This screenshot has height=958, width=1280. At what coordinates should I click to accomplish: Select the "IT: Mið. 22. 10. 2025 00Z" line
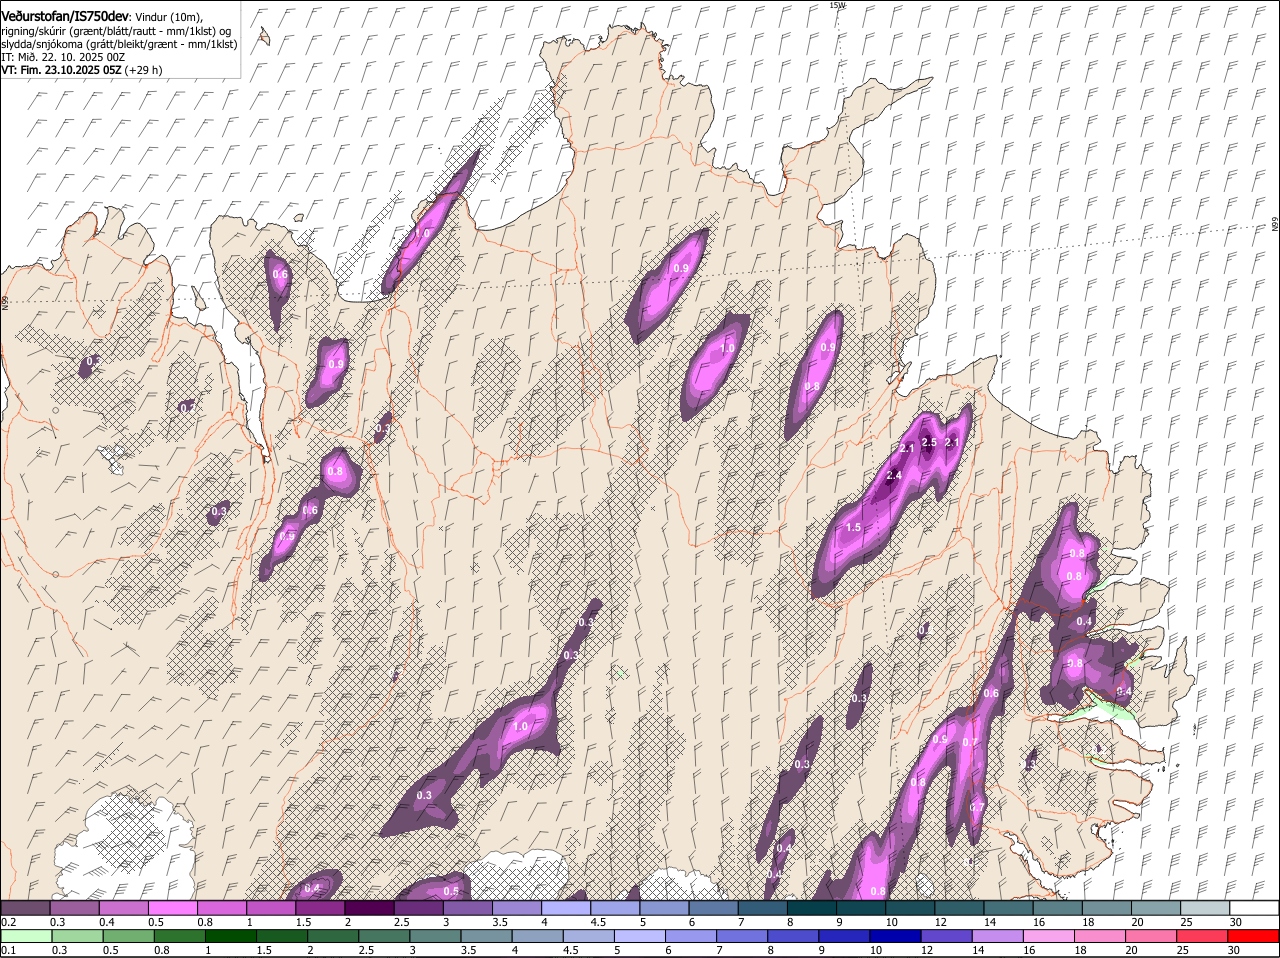pyautogui.click(x=63, y=57)
